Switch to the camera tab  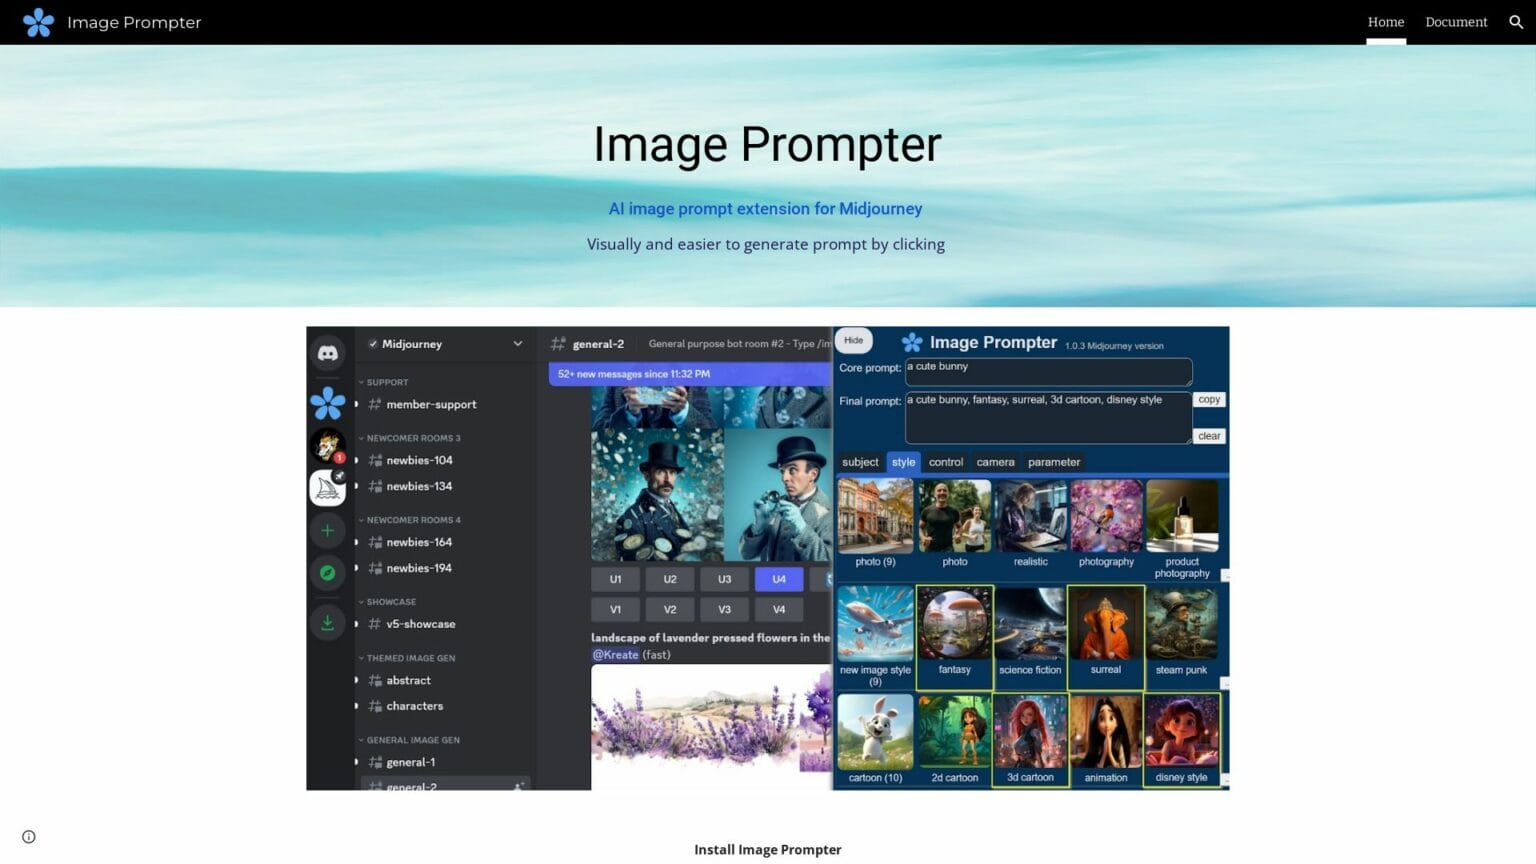pyautogui.click(x=994, y=462)
